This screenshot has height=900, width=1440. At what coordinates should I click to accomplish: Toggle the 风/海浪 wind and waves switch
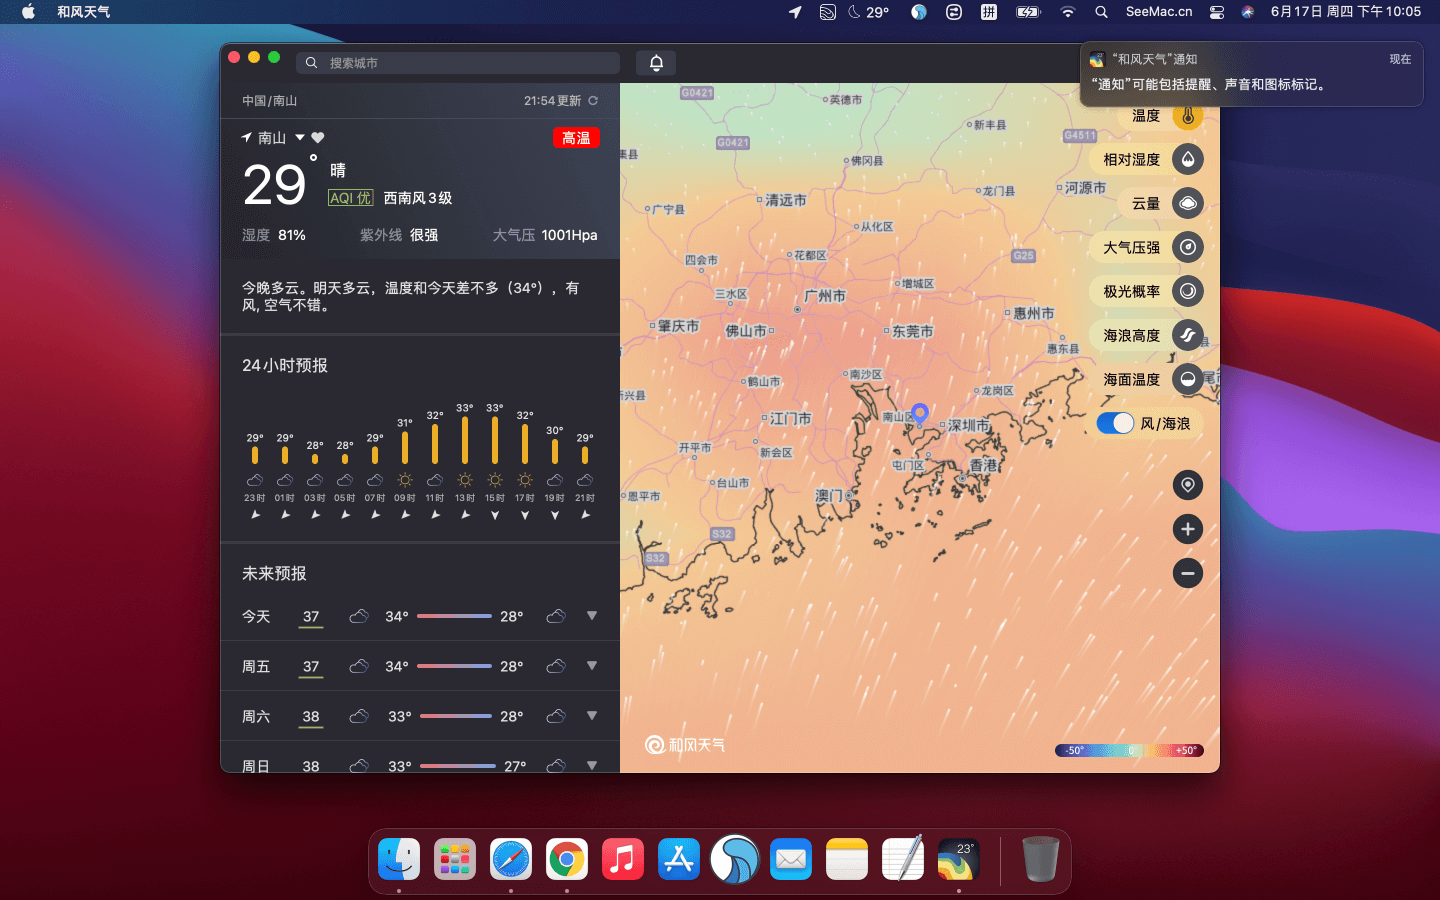point(1114,423)
